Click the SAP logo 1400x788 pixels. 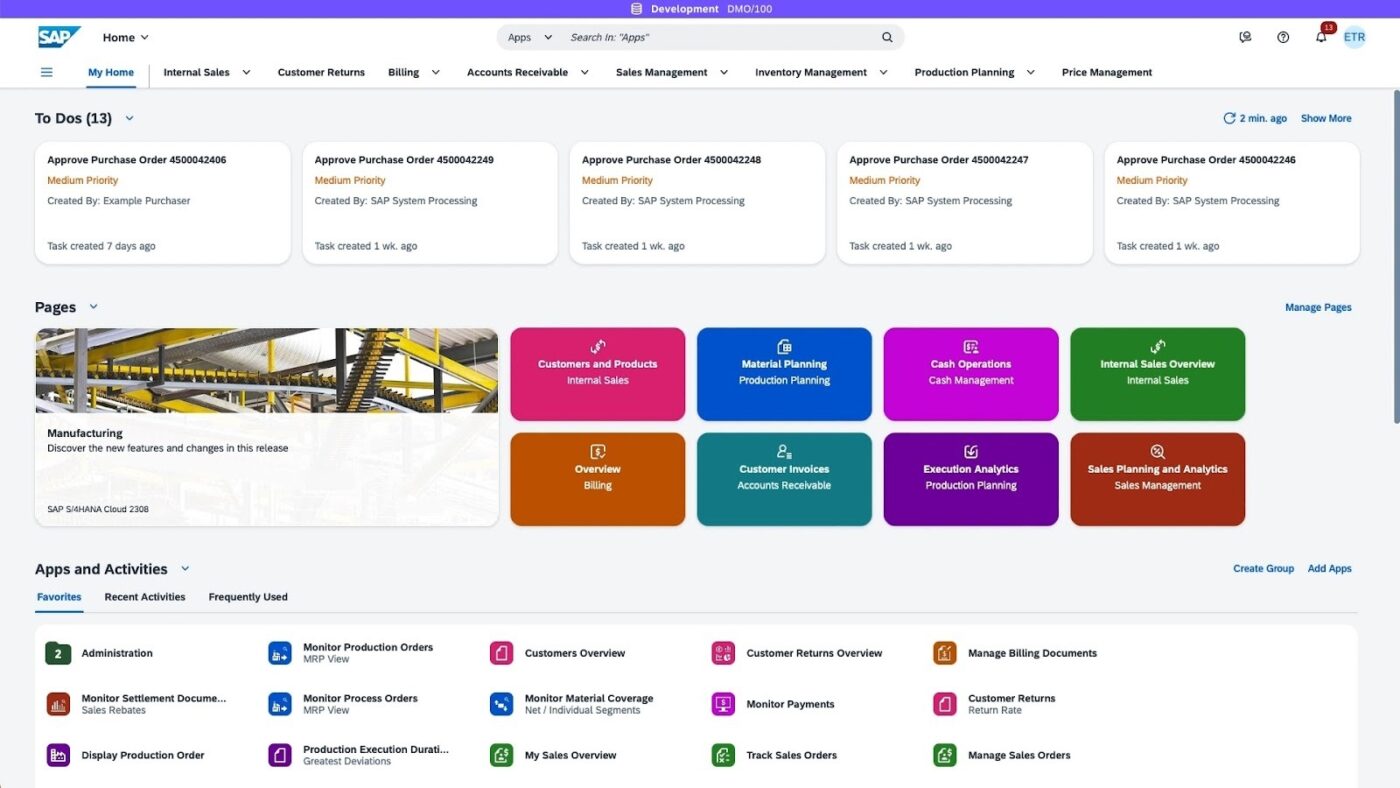coord(58,36)
